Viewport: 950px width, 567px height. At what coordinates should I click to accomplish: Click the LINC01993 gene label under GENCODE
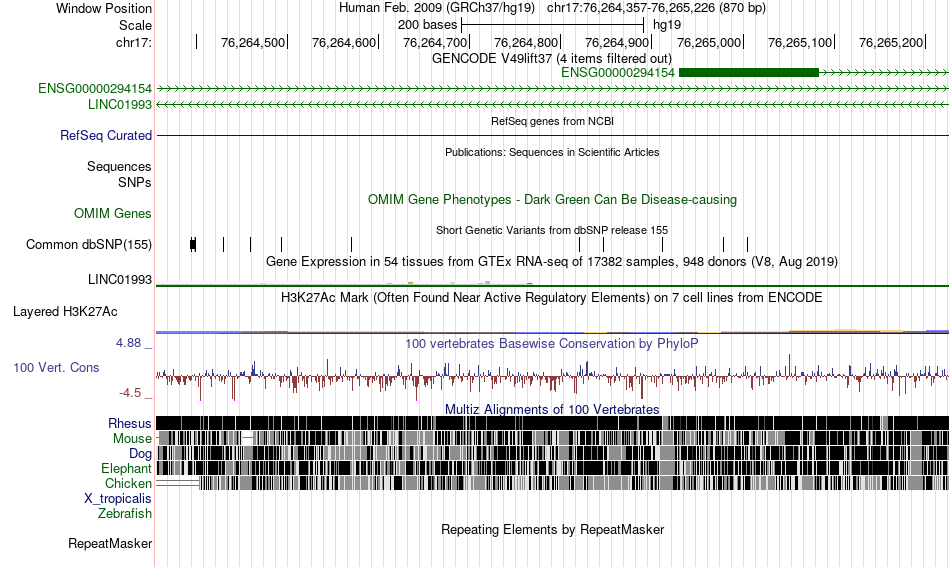pyautogui.click(x=119, y=104)
